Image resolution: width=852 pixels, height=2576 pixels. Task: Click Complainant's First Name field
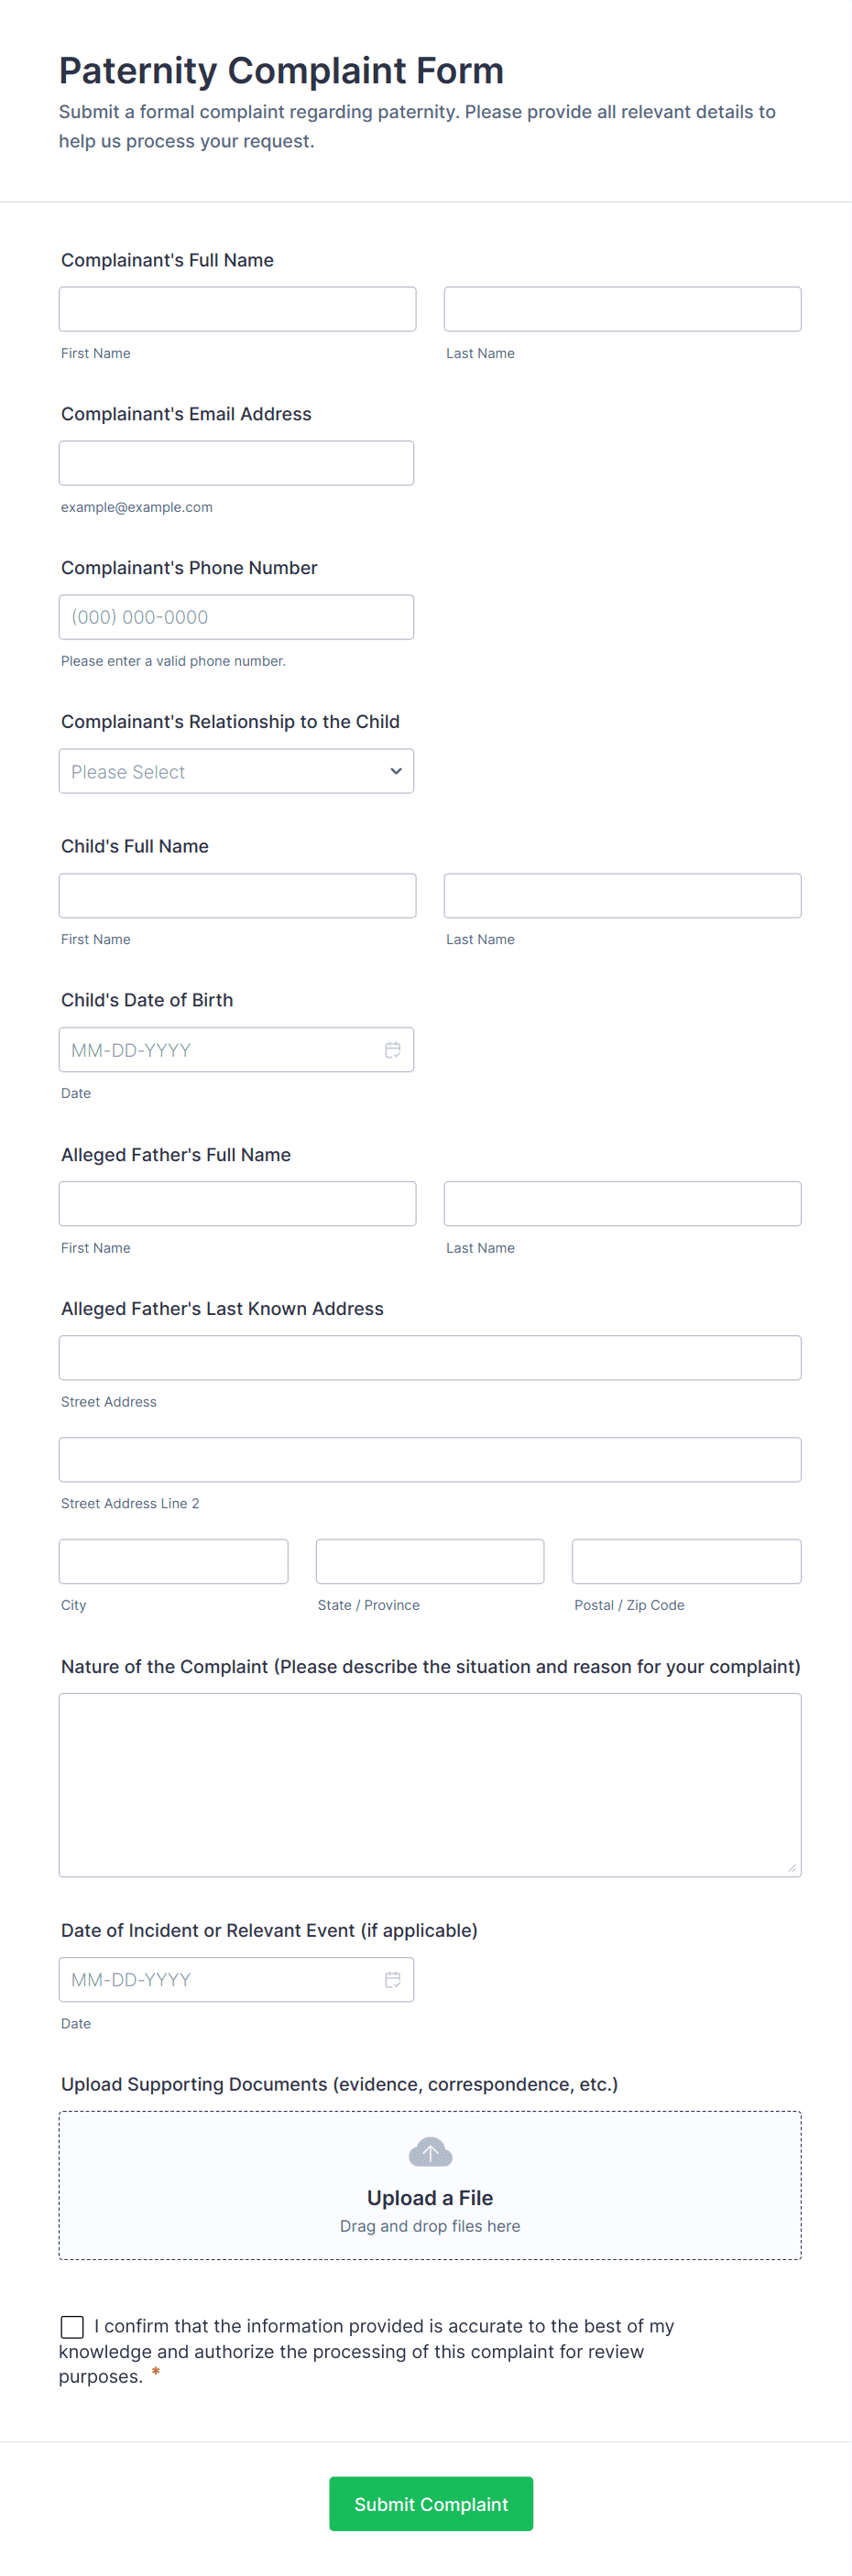[237, 309]
